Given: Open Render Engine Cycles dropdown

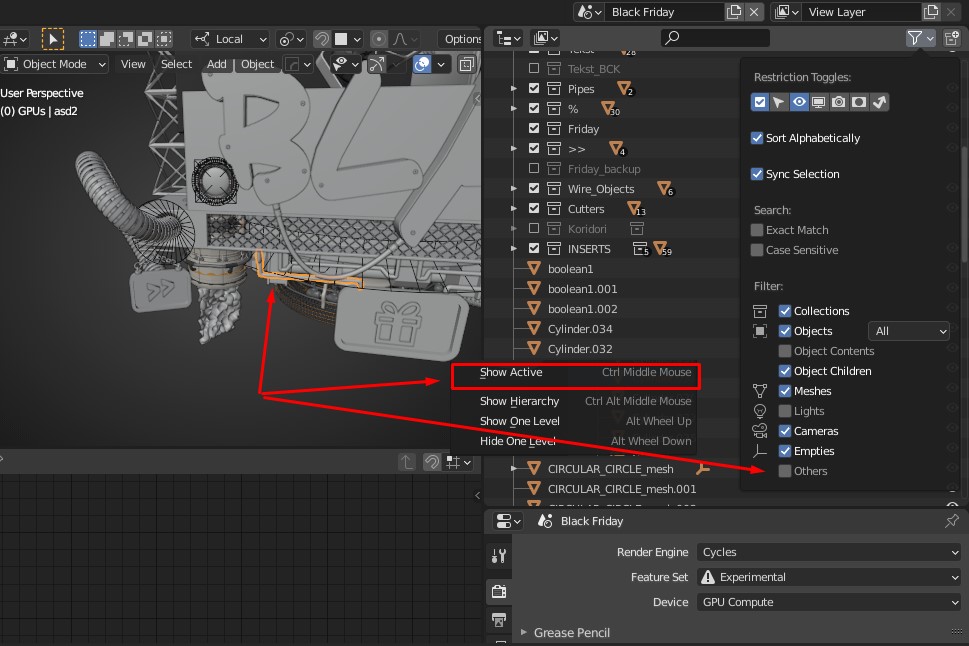Looking at the screenshot, I should (x=829, y=552).
